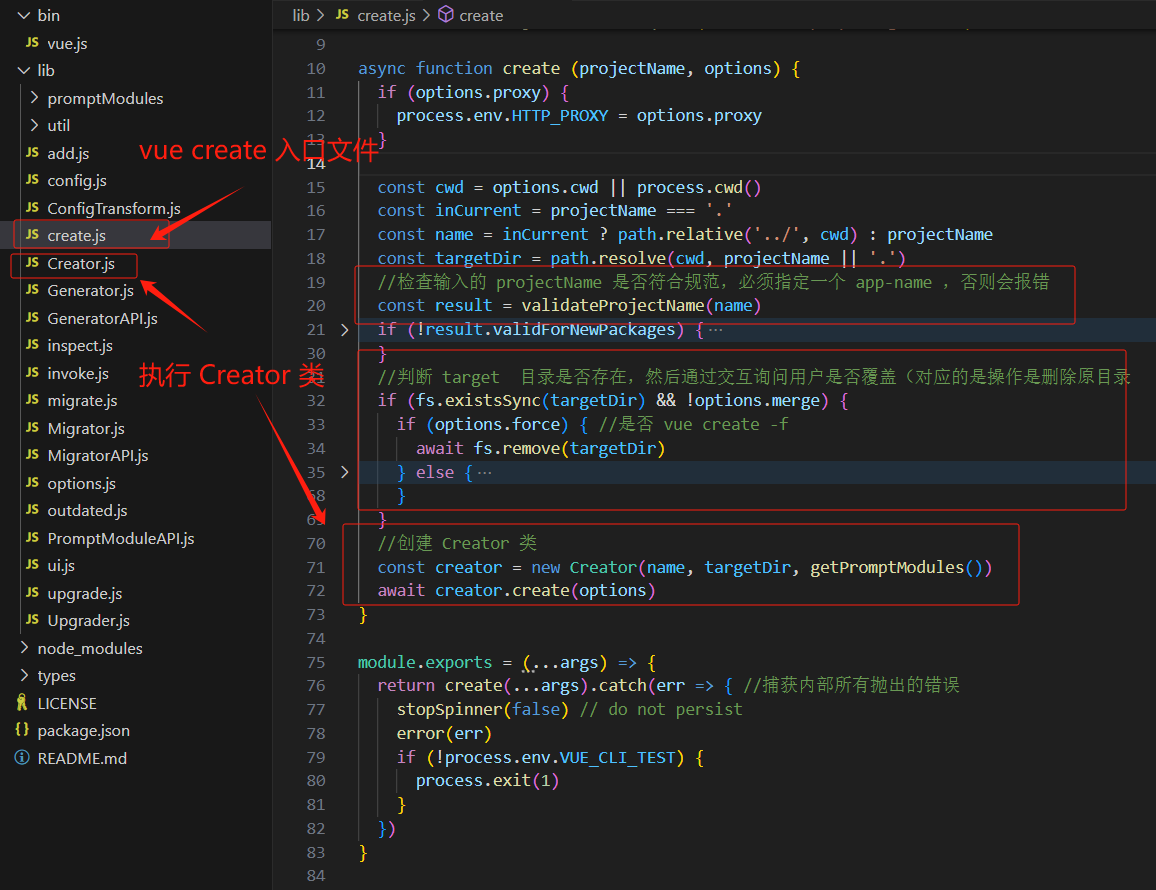Open PromptModuleAPI.js file
Viewport: 1156px width, 890px height.
pos(121,539)
